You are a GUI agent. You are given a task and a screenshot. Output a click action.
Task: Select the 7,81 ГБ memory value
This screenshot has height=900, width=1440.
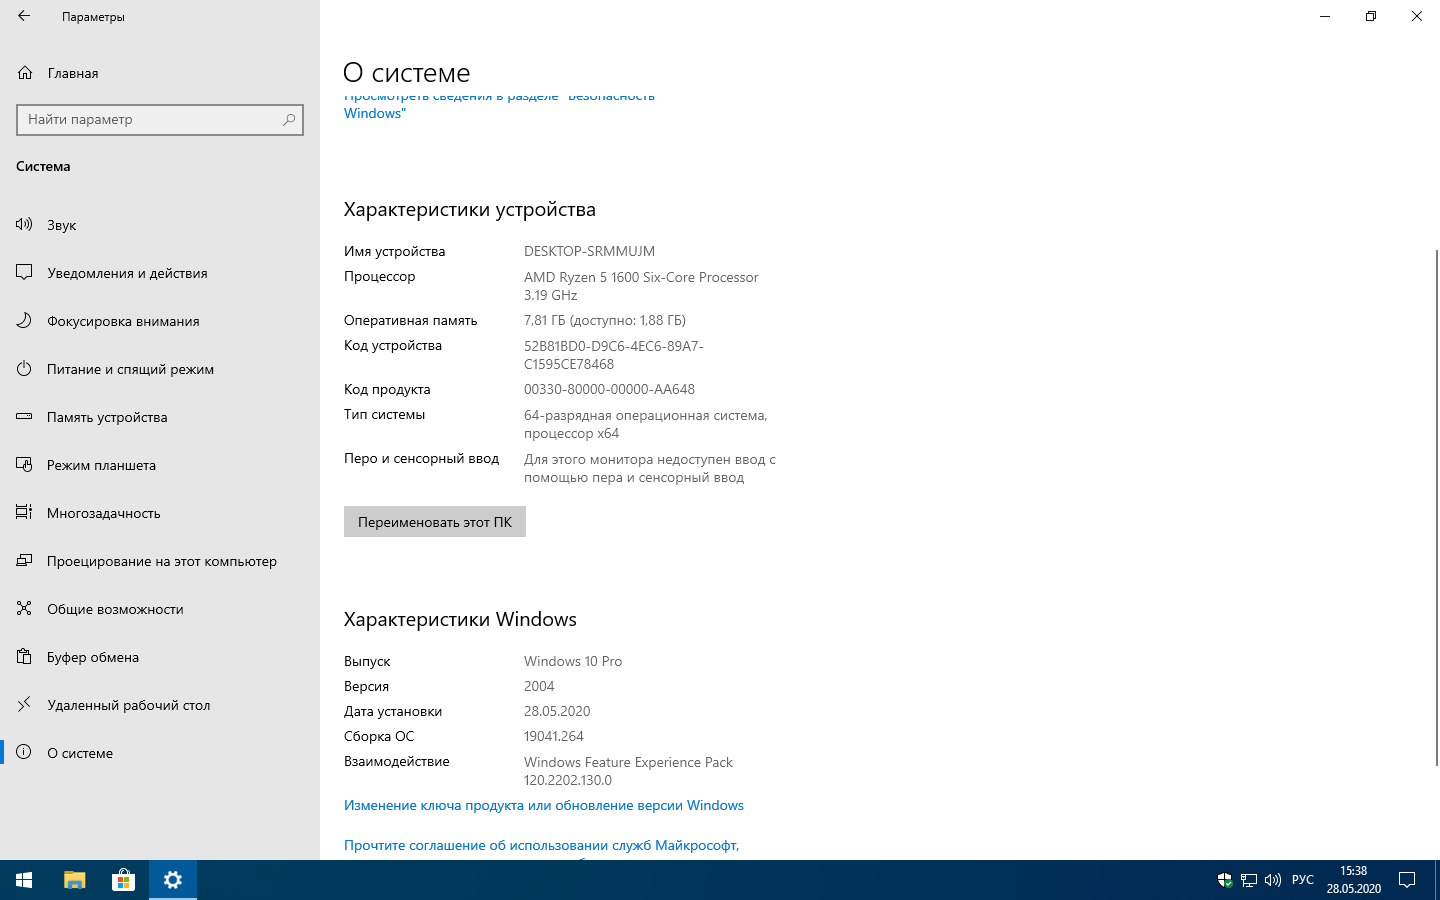tap(605, 320)
